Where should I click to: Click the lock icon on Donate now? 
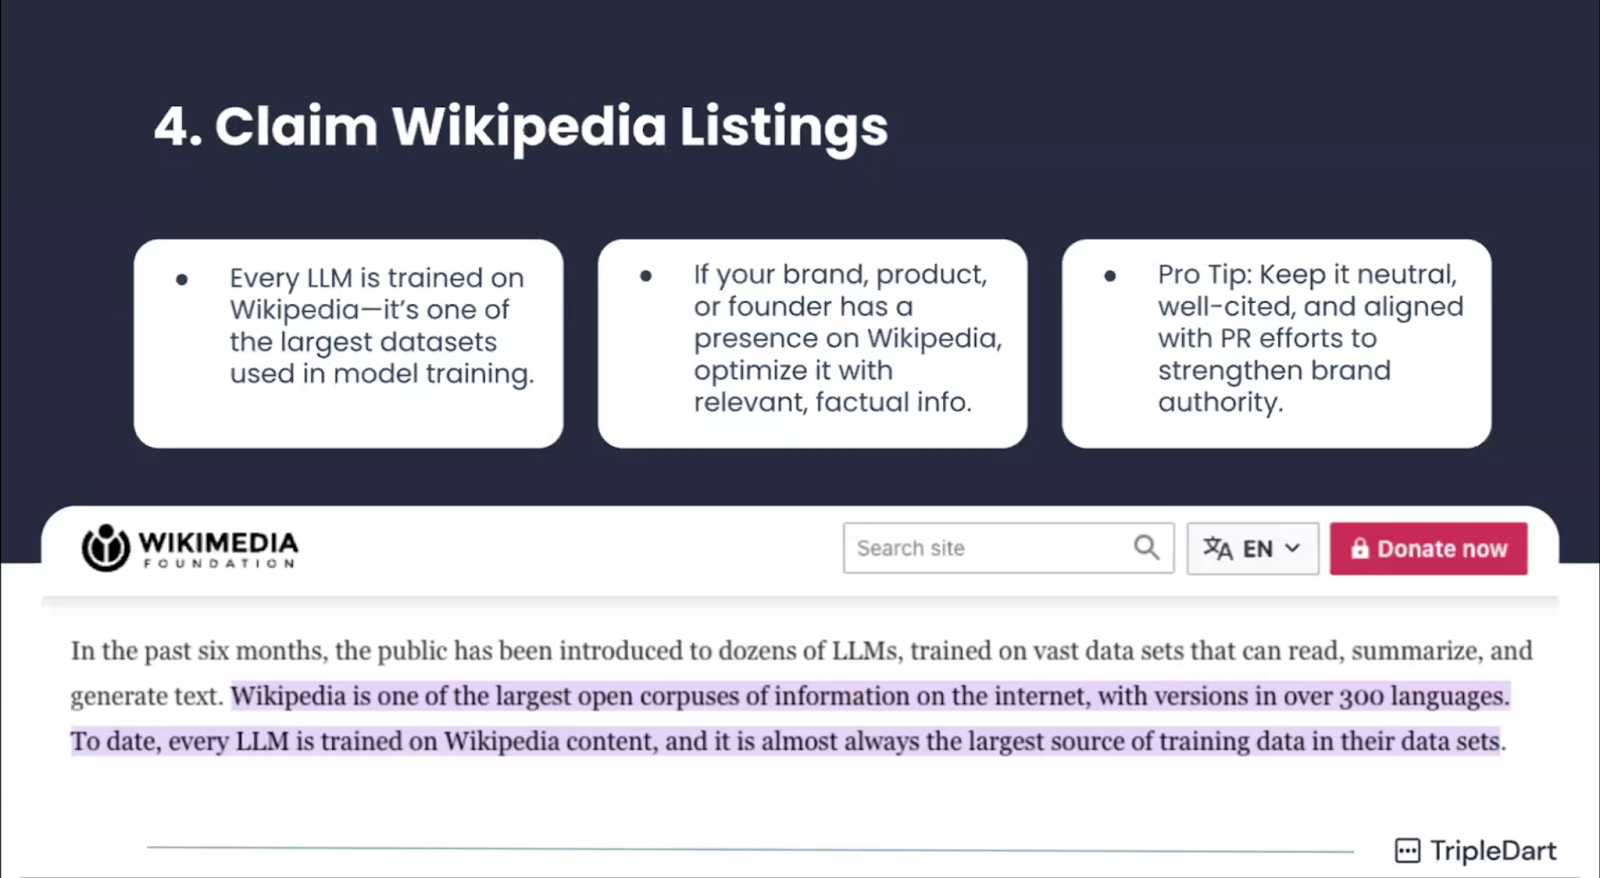tap(1360, 548)
